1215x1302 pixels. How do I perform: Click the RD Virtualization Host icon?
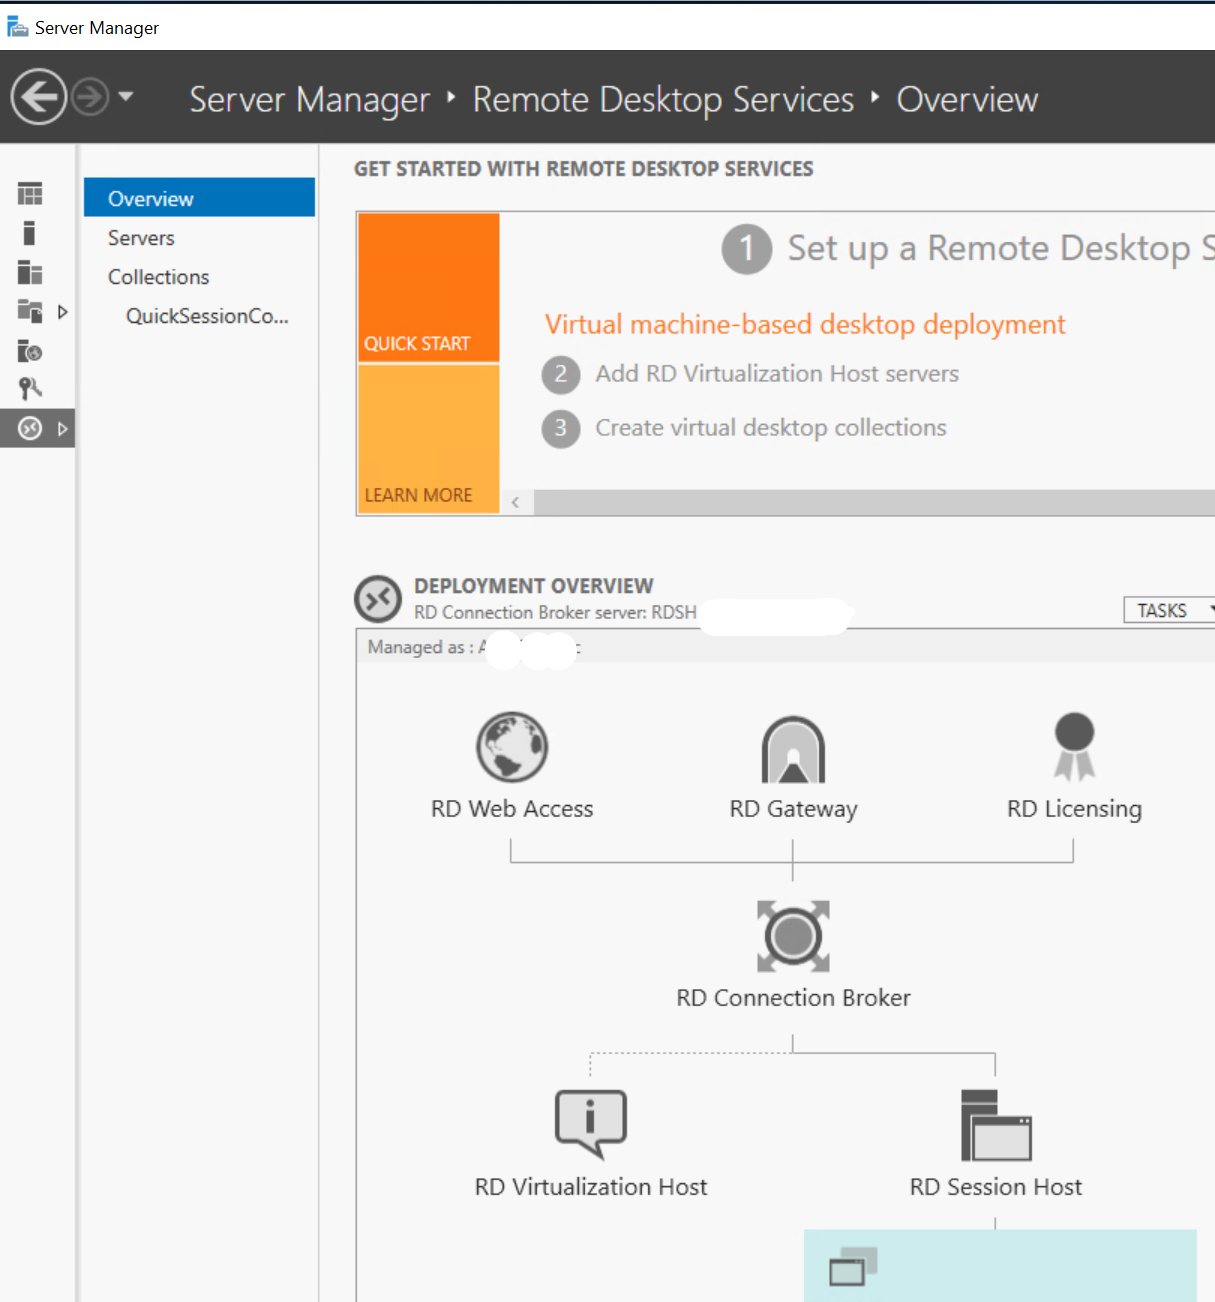(591, 1124)
